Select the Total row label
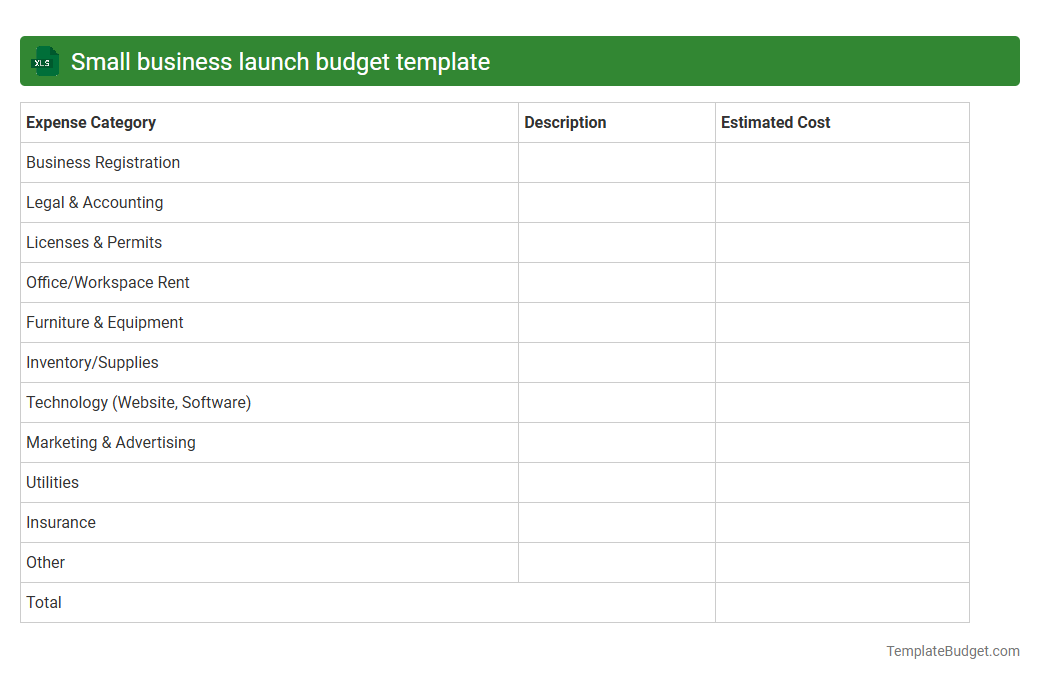This screenshot has width=1040, height=680. [43, 602]
